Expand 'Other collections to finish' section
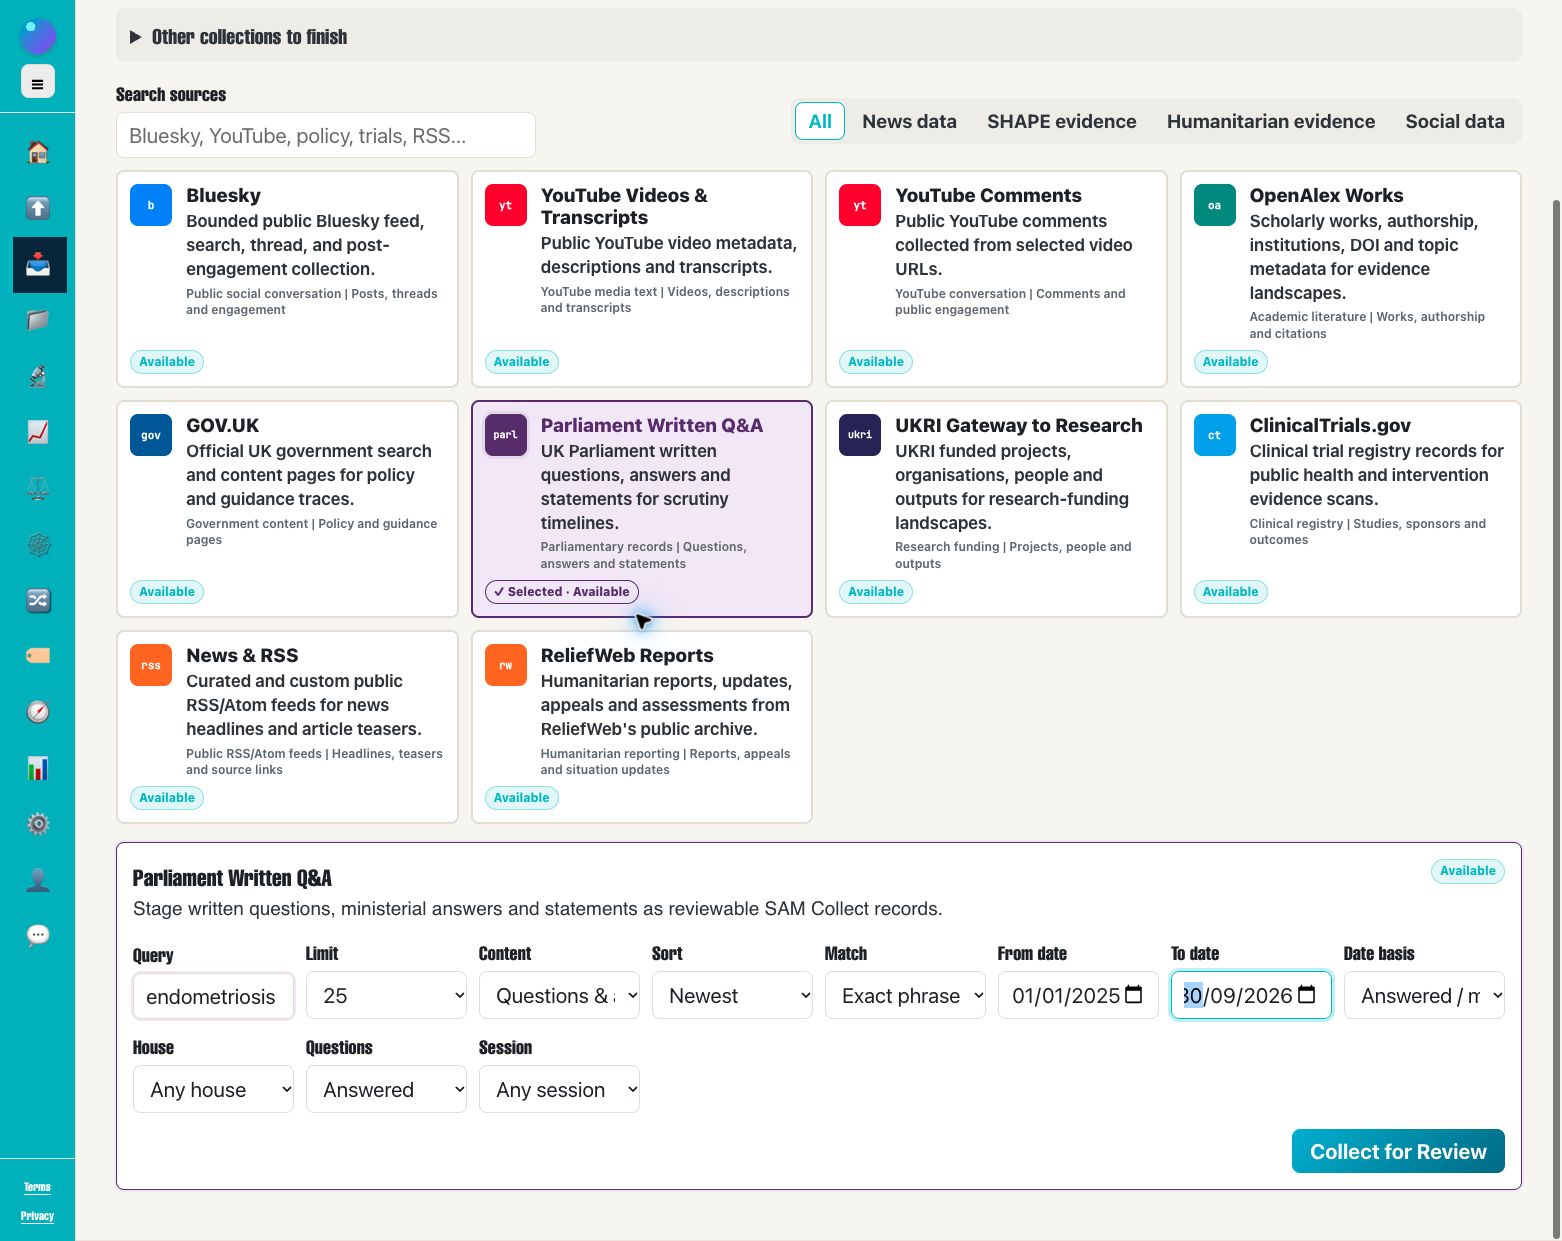Image resolution: width=1562 pixels, height=1241 pixels. pos(819,37)
